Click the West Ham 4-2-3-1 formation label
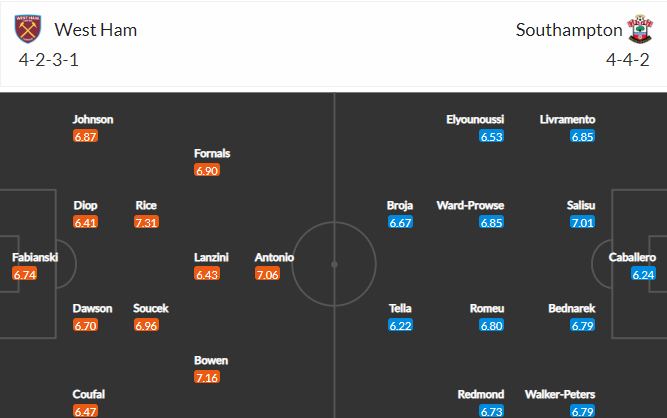 (x=48, y=60)
